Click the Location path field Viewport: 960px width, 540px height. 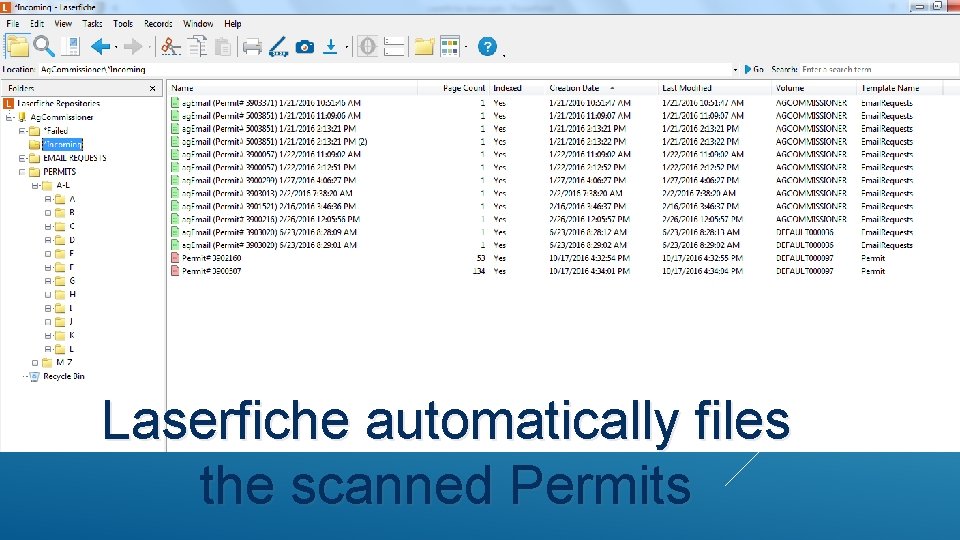point(384,70)
